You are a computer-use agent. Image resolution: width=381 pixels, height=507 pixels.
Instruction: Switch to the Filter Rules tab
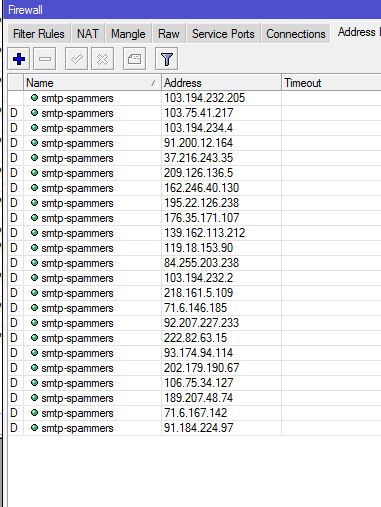[39, 34]
